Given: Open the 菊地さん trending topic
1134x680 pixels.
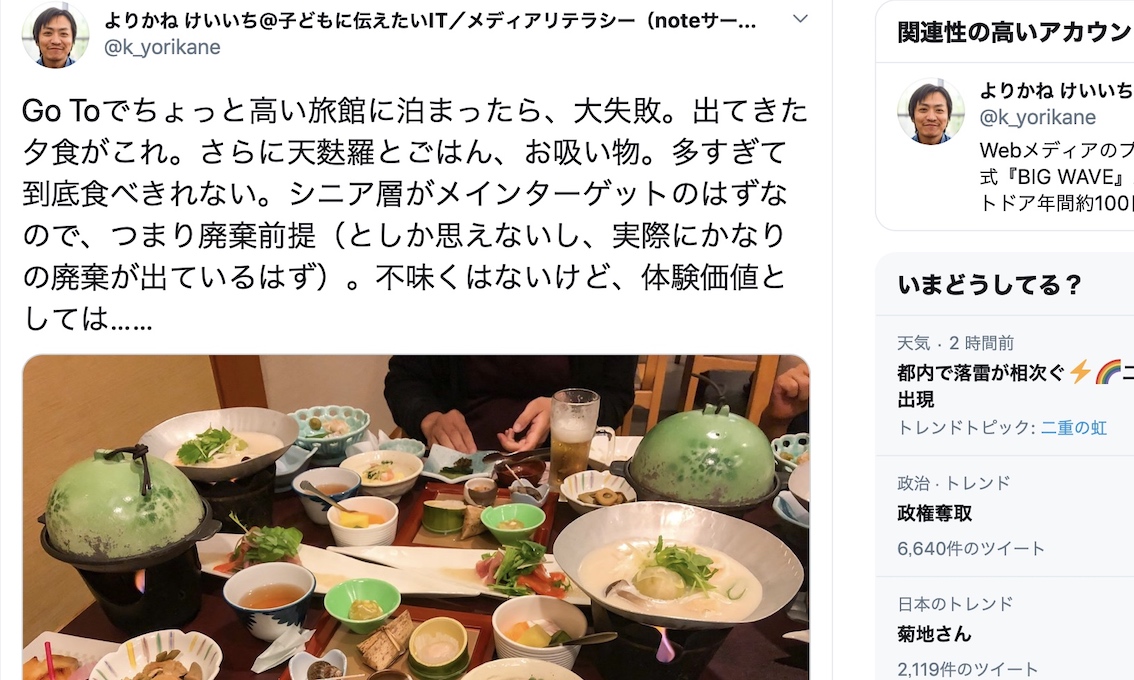Looking at the screenshot, I should click(x=934, y=634).
